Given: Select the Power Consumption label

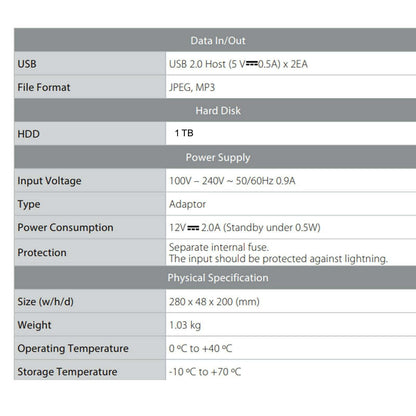Looking at the screenshot, I should (x=65, y=228).
